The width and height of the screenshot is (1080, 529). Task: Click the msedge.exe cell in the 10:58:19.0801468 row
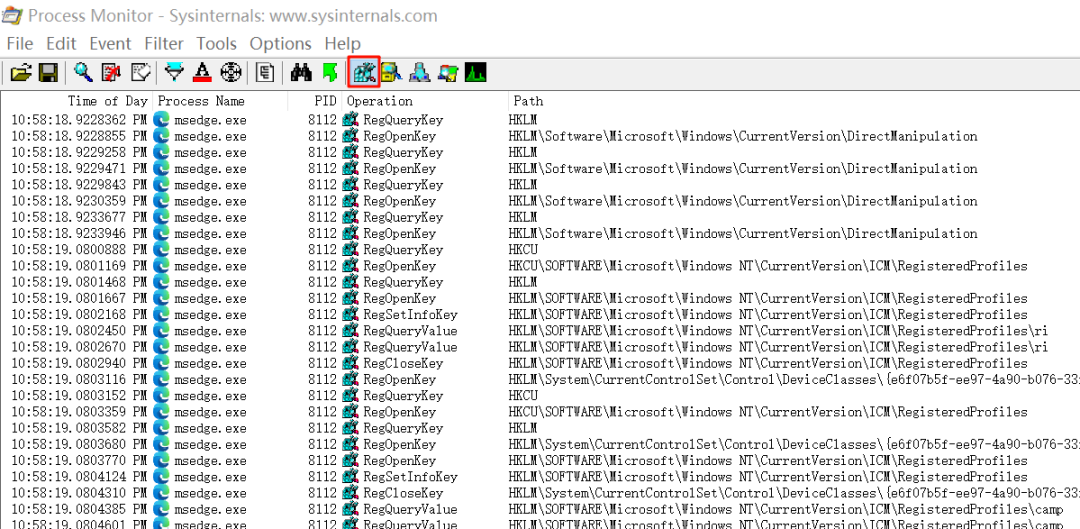tap(210, 282)
